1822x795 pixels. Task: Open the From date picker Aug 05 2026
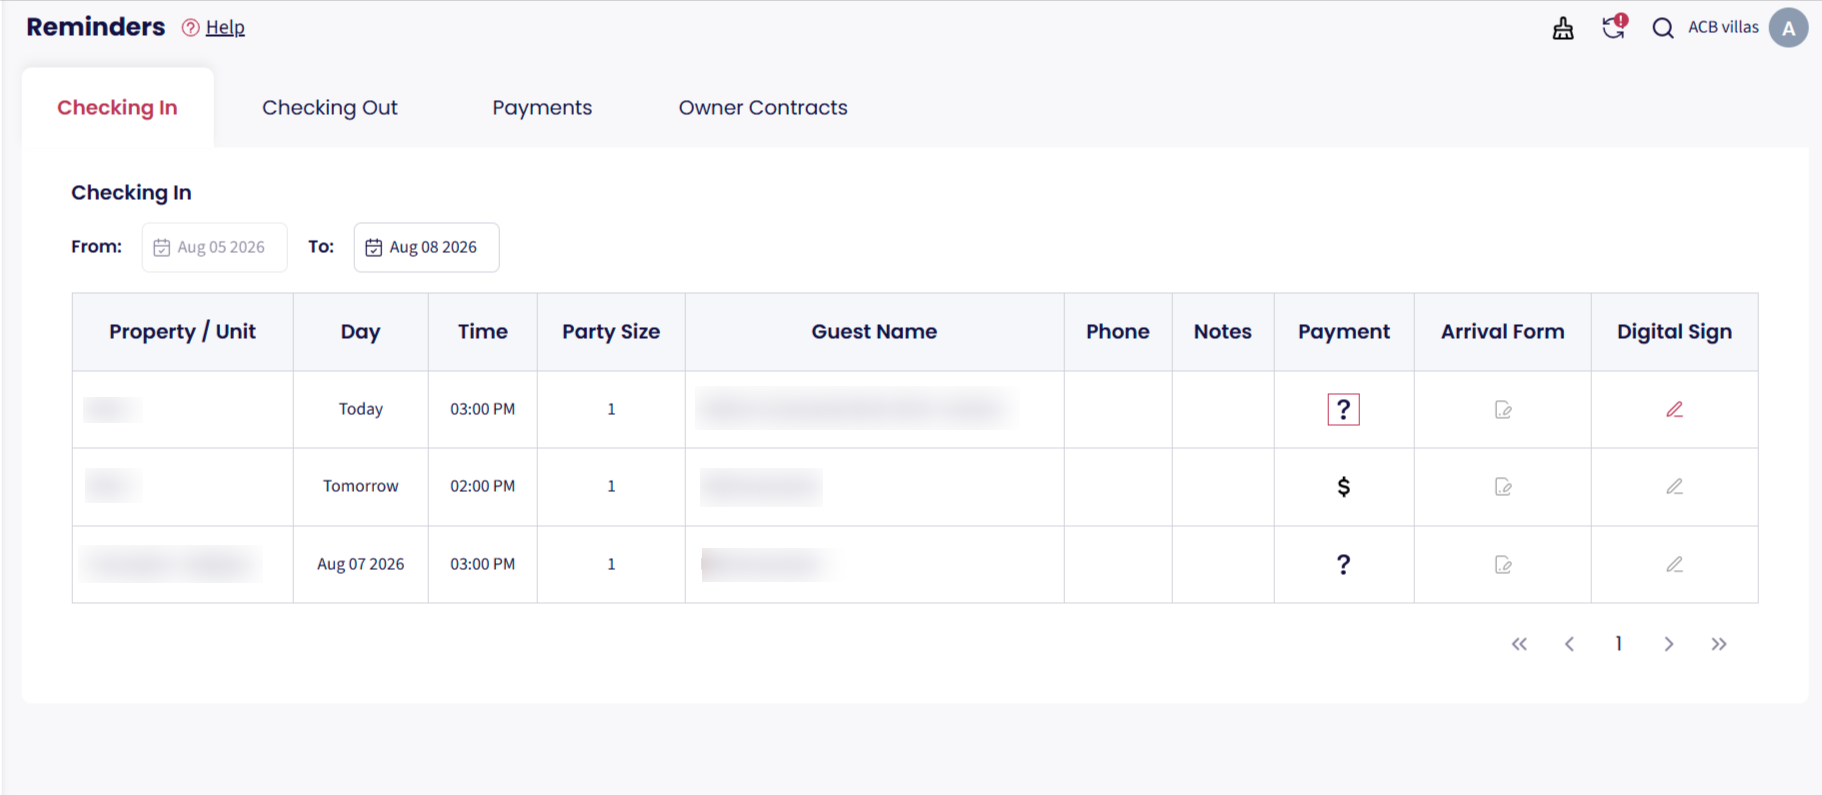click(x=214, y=247)
